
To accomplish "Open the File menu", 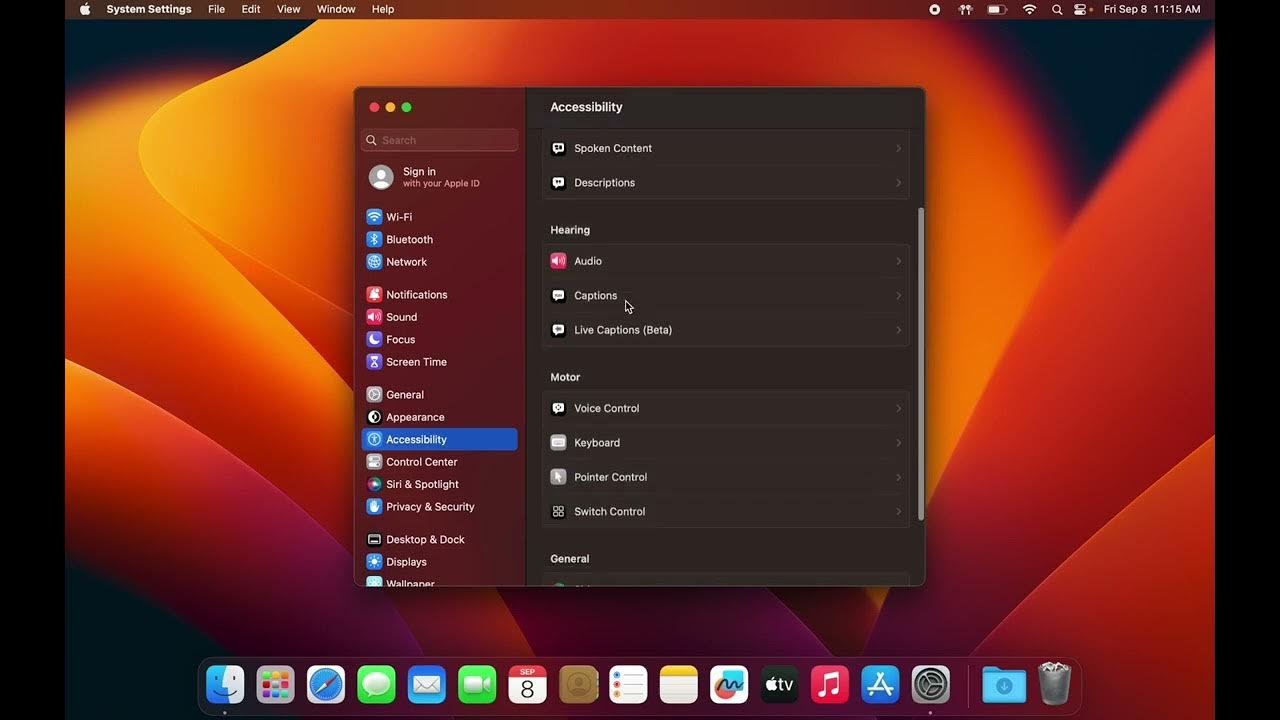I will 216,9.
